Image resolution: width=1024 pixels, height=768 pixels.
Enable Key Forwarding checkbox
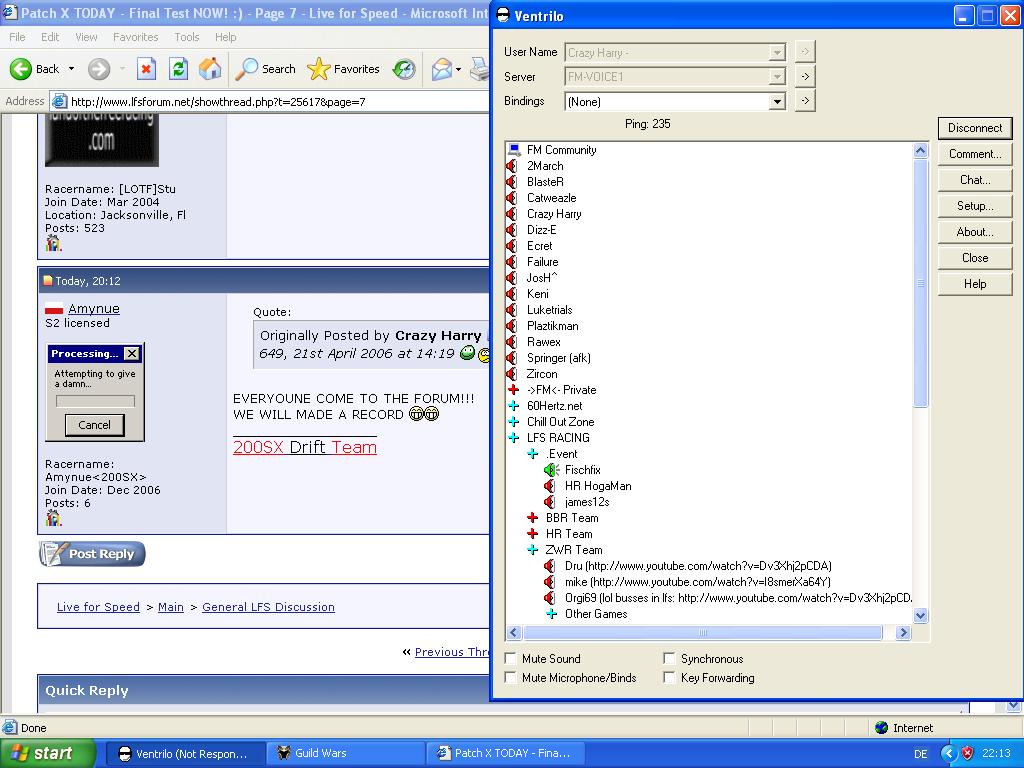[x=669, y=677]
